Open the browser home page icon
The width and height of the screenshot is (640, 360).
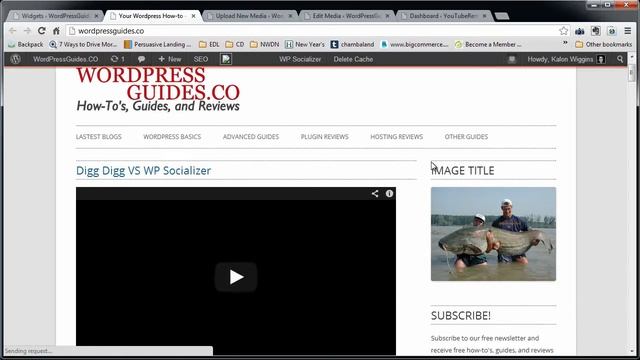pyautogui.click(x=56, y=31)
